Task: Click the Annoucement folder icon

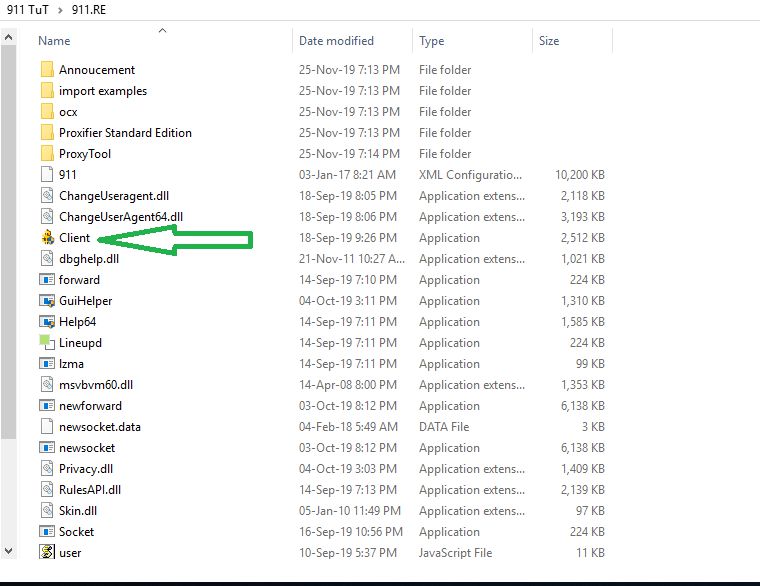Action: [x=47, y=70]
